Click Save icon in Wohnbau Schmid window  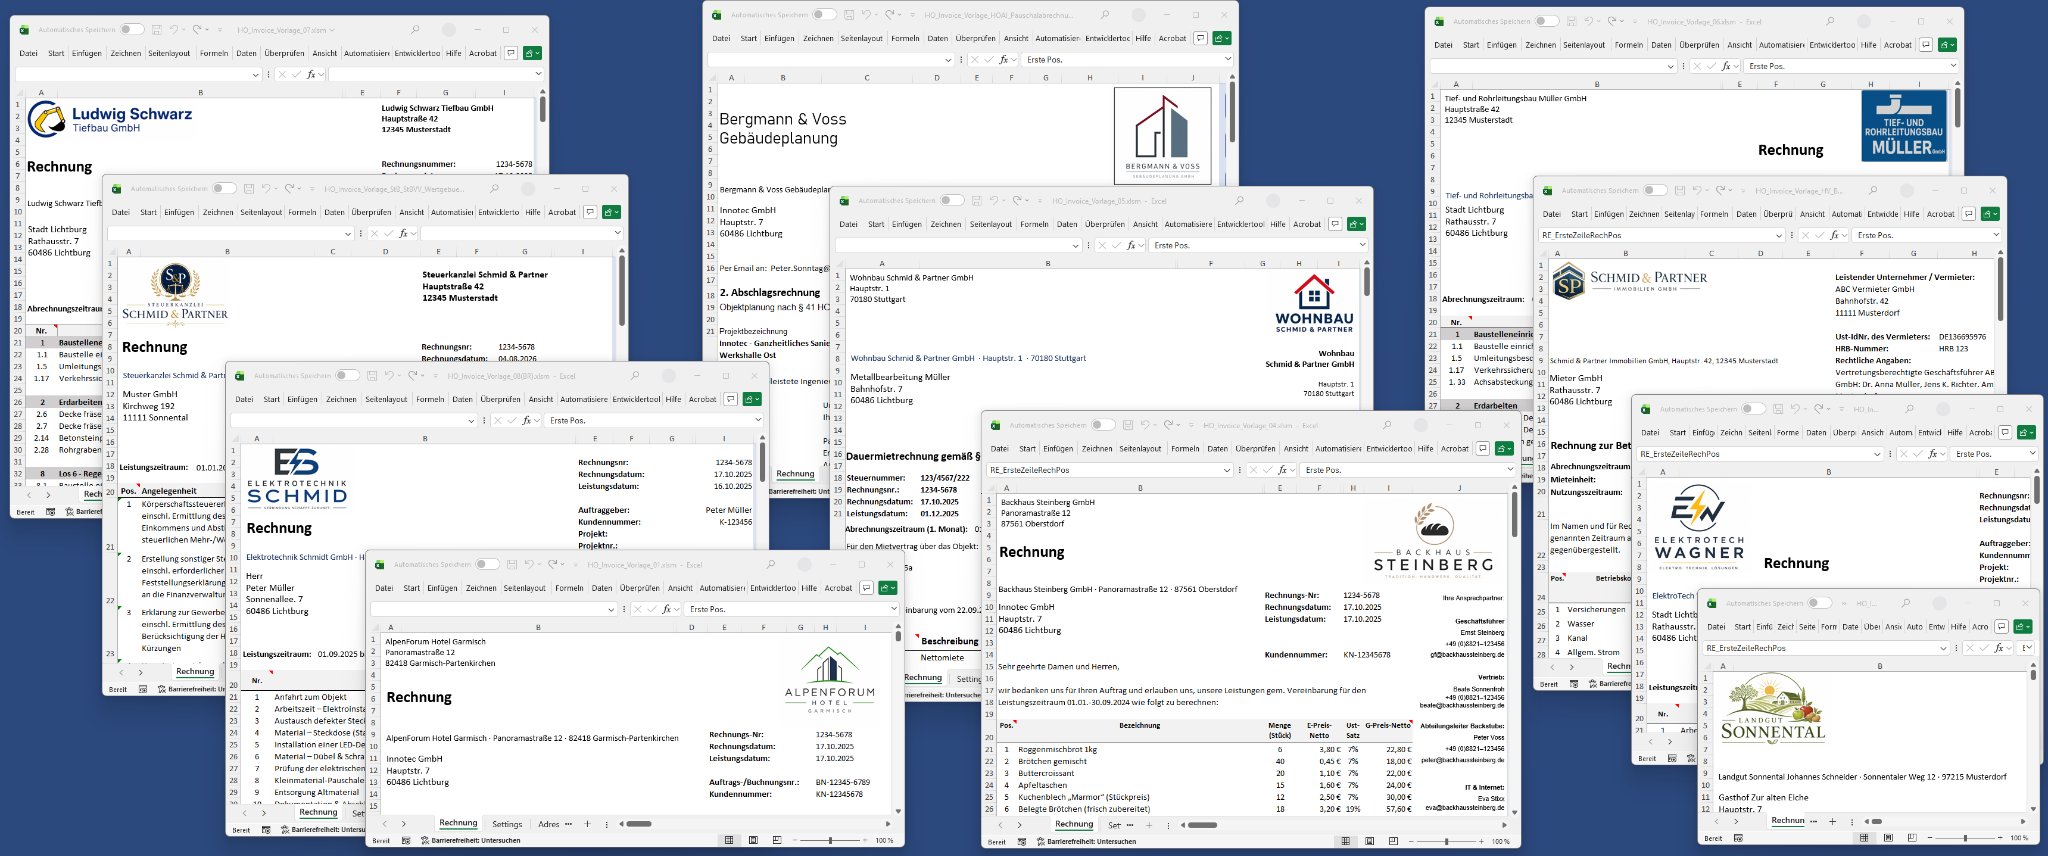tap(976, 200)
